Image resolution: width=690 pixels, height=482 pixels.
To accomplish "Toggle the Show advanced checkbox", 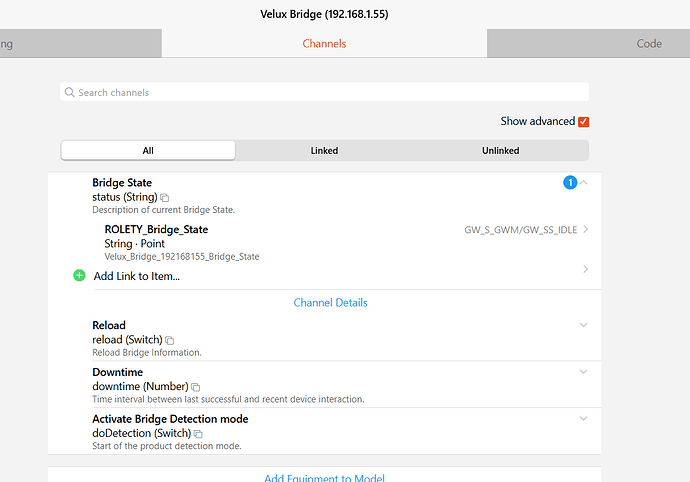I will (x=584, y=122).
